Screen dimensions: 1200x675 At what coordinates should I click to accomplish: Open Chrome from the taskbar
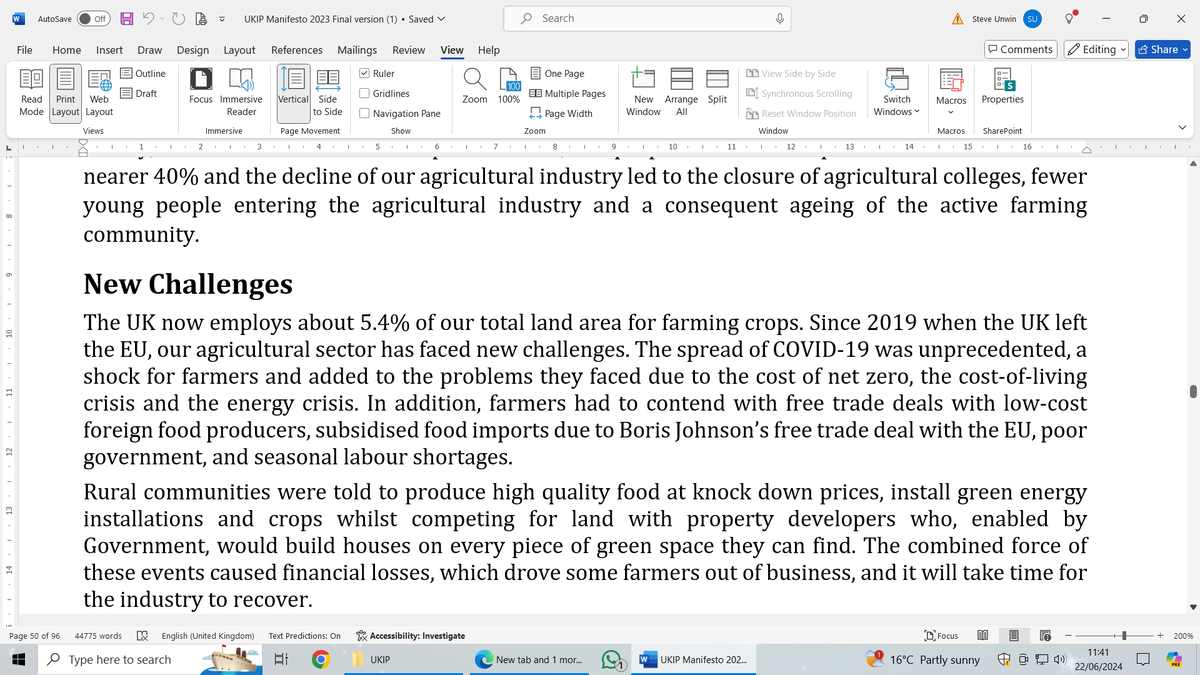320,660
